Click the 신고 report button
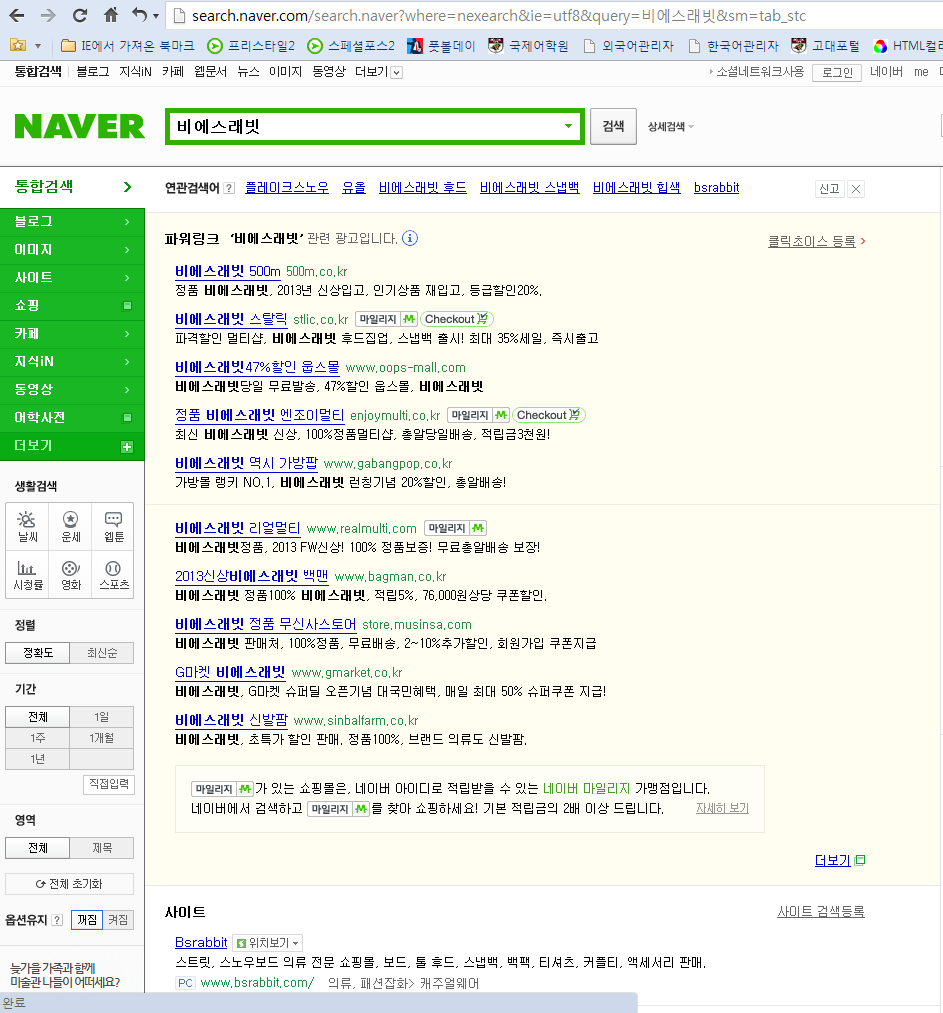The width and height of the screenshot is (943, 1013). coord(829,189)
